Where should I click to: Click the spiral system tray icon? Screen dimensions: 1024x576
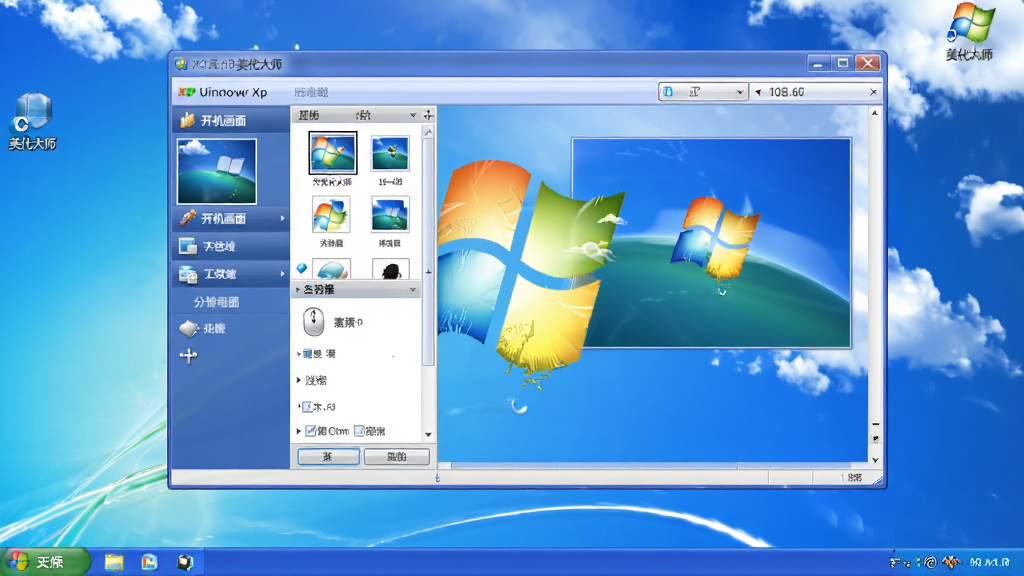point(931,562)
